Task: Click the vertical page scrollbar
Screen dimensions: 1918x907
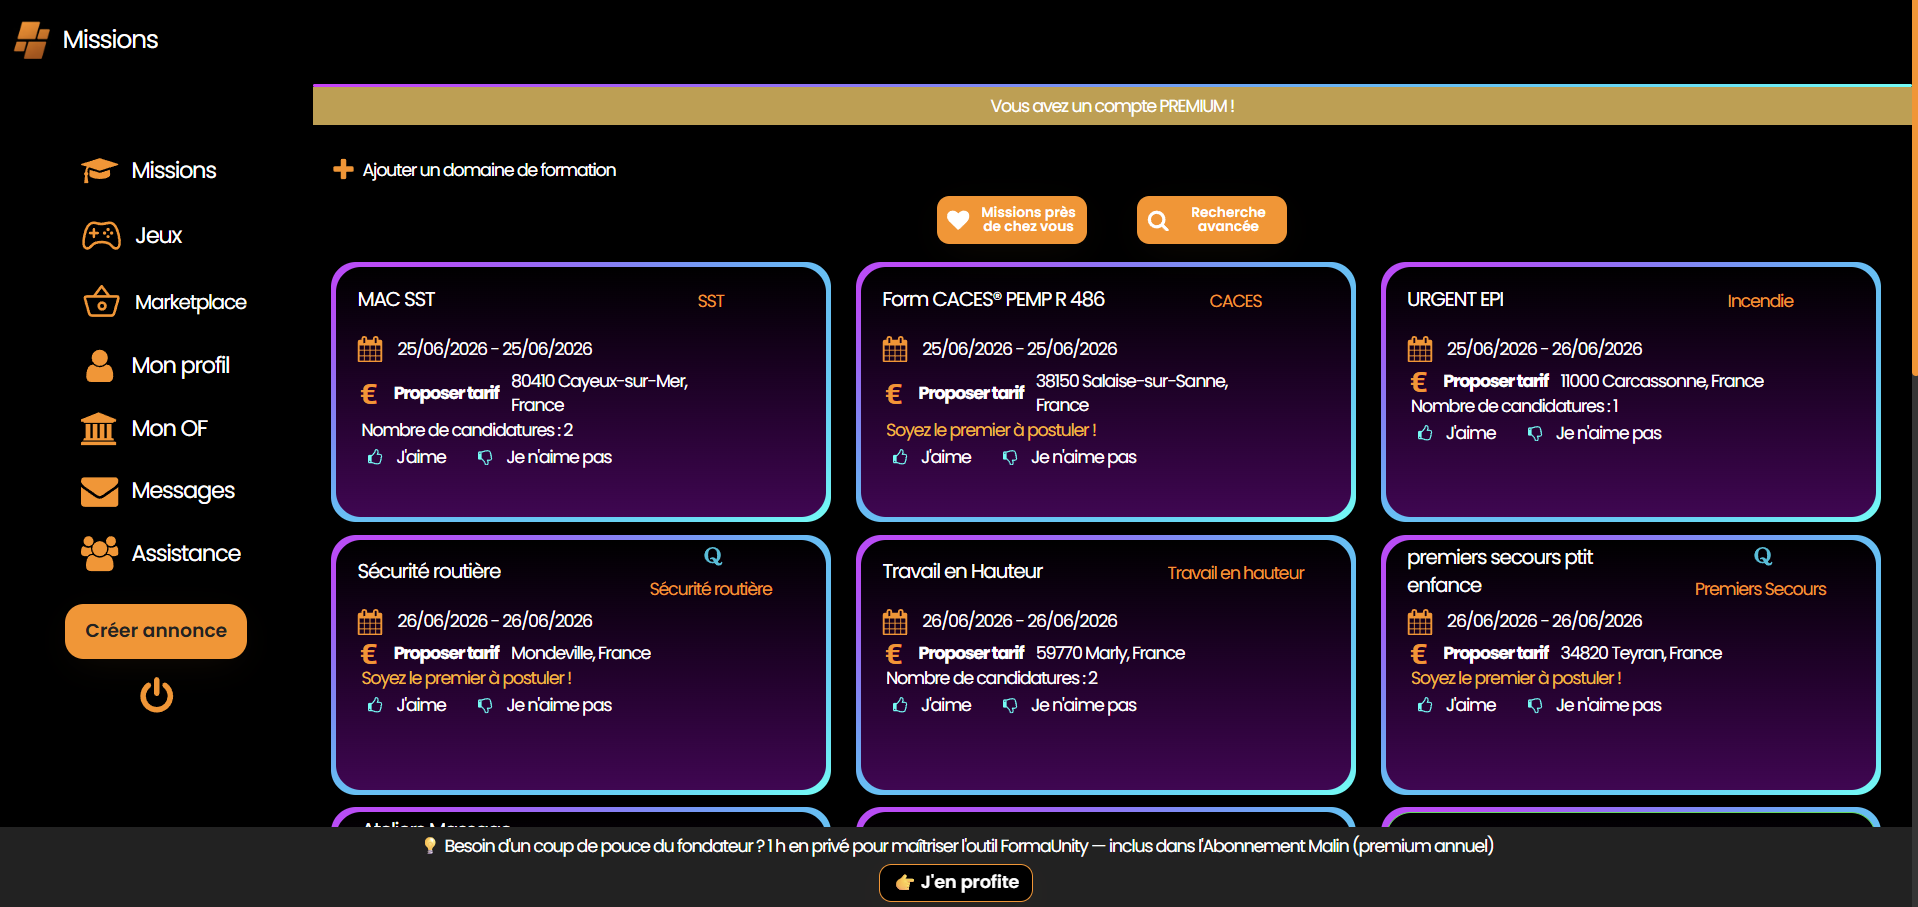Action: pos(1914,188)
